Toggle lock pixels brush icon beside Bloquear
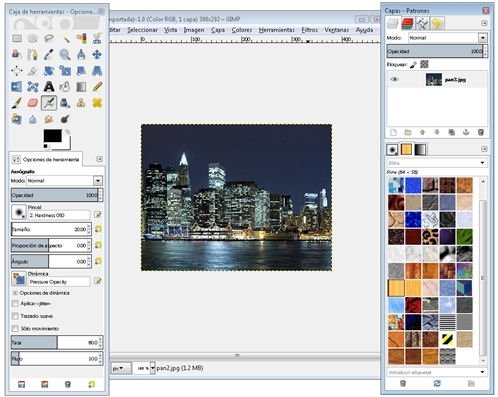This screenshot has height=397, width=498. tap(413, 64)
